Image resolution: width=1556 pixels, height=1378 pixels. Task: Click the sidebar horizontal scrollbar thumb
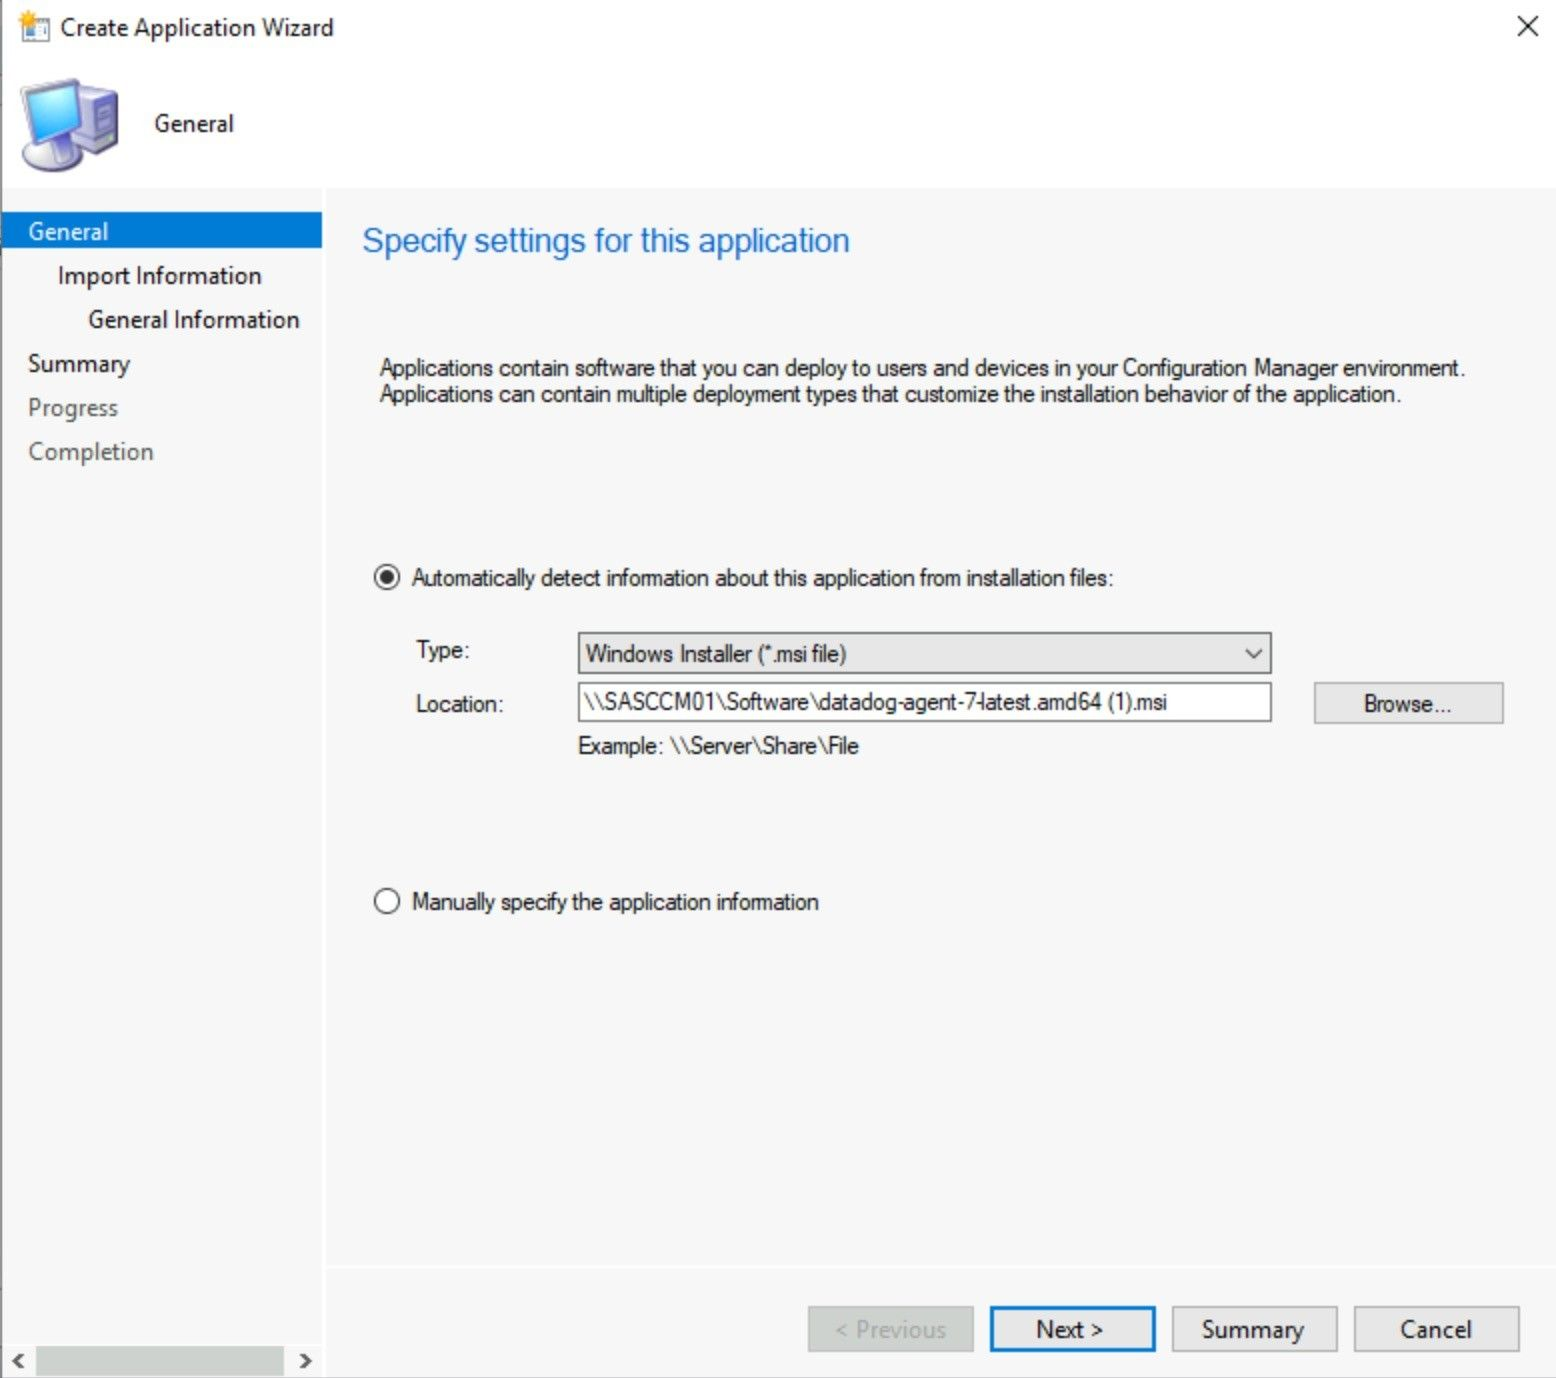click(160, 1361)
